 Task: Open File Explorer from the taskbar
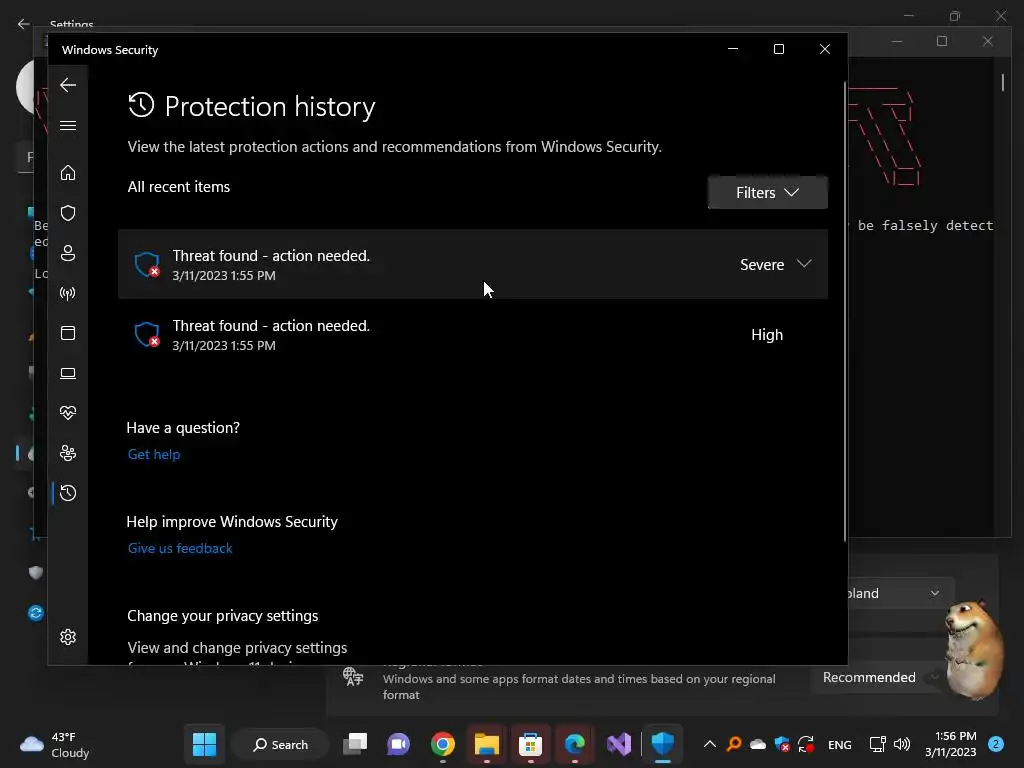(x=487, y=744)
